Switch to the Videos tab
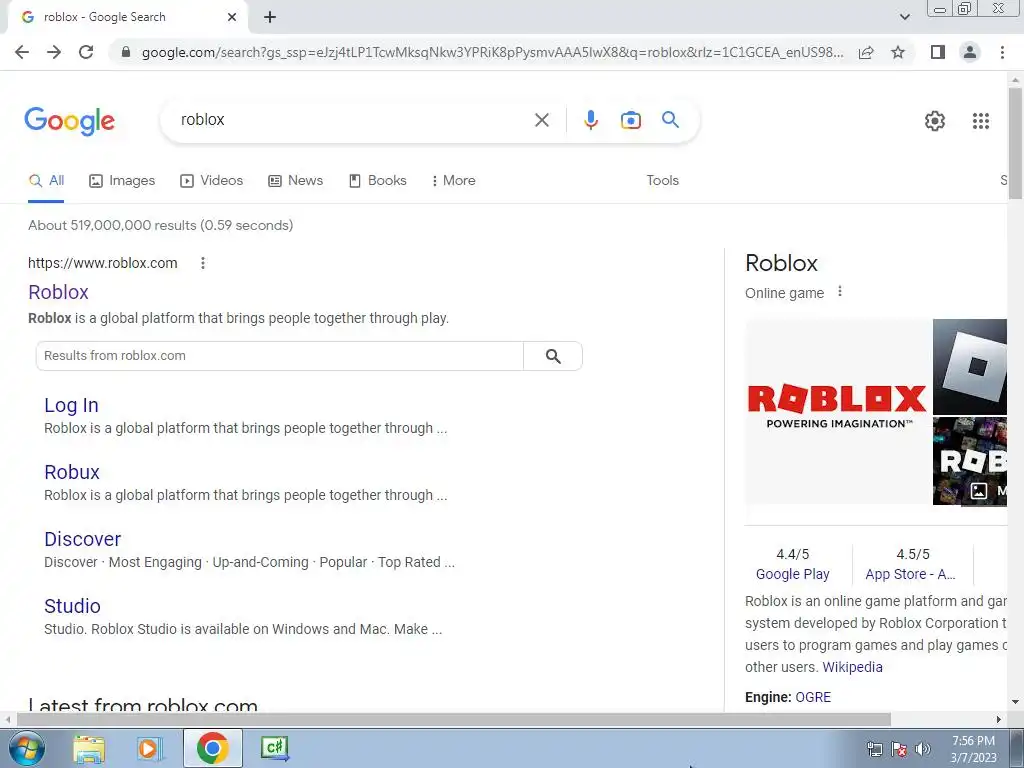The image size is (1024, 768). 212,180
